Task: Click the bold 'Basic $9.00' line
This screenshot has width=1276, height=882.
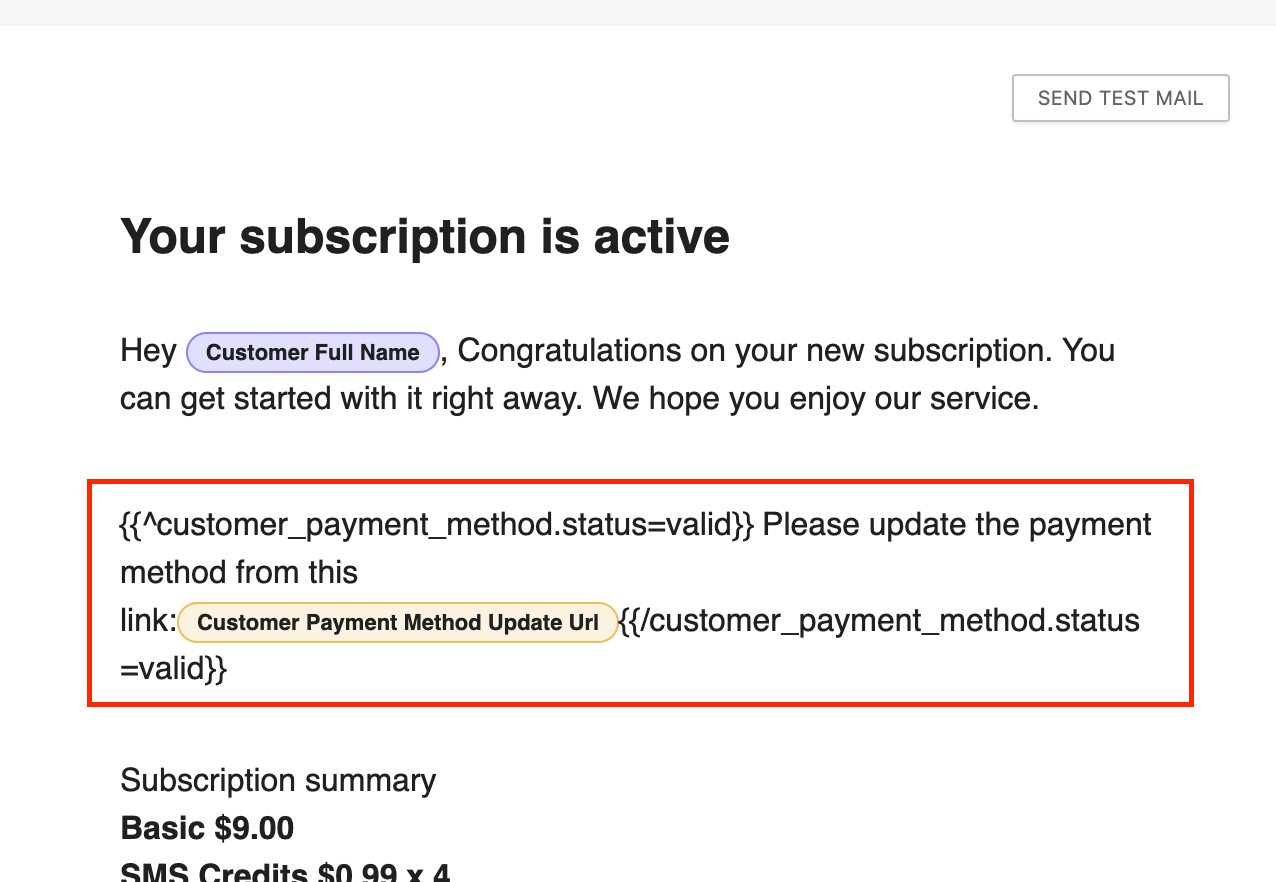Action: click(207, 828)
